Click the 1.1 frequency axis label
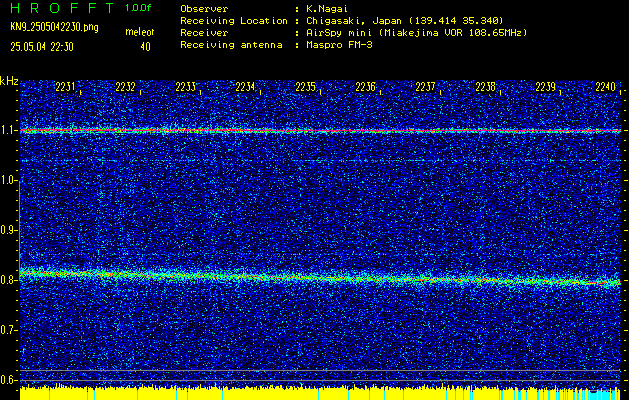This screenshot has height=400, width=629. pos(7,131)
